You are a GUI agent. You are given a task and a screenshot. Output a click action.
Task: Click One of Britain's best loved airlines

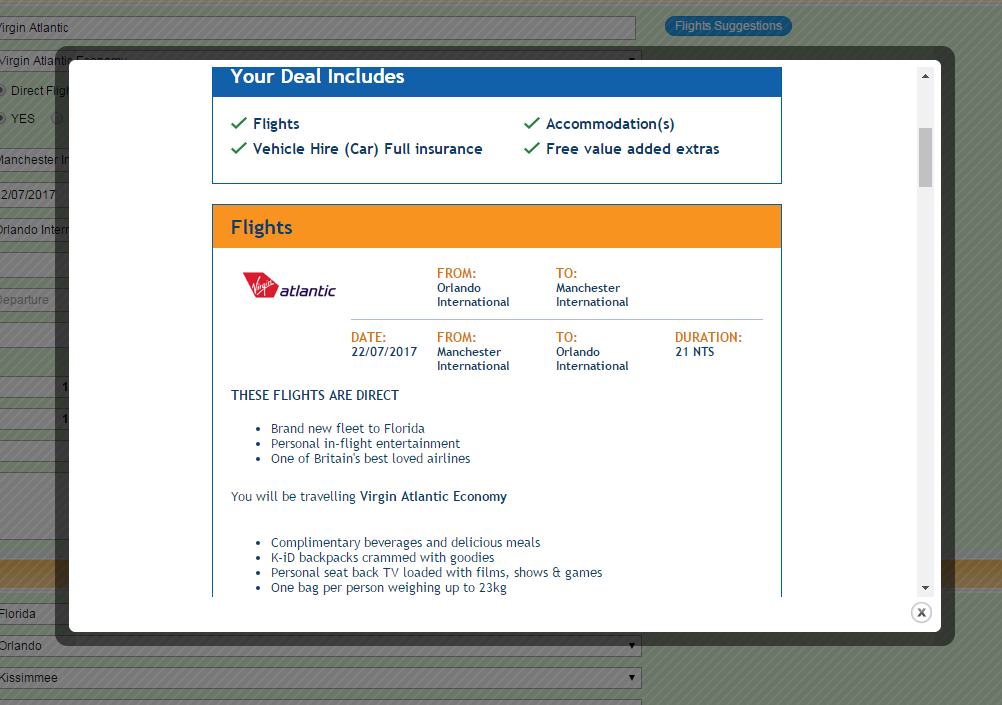[x=370, y=458]
